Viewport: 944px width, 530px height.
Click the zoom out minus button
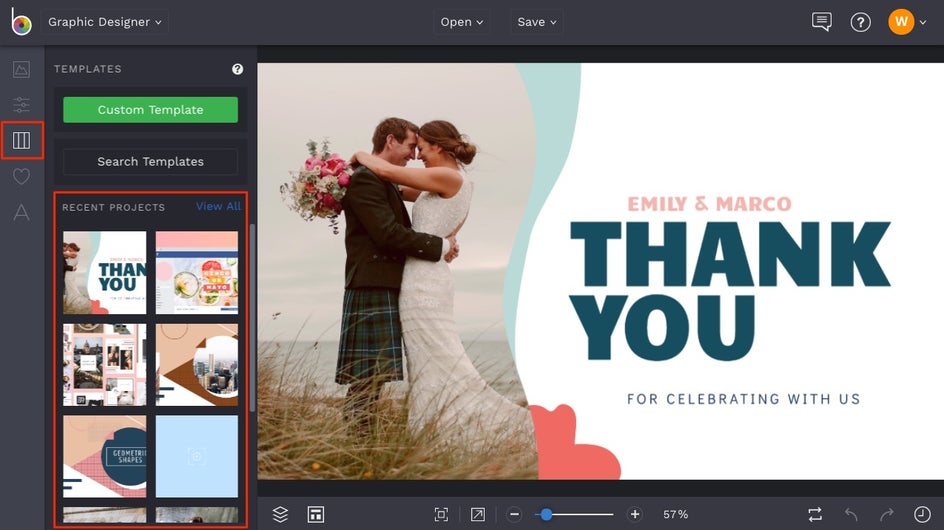pos(514,514)
